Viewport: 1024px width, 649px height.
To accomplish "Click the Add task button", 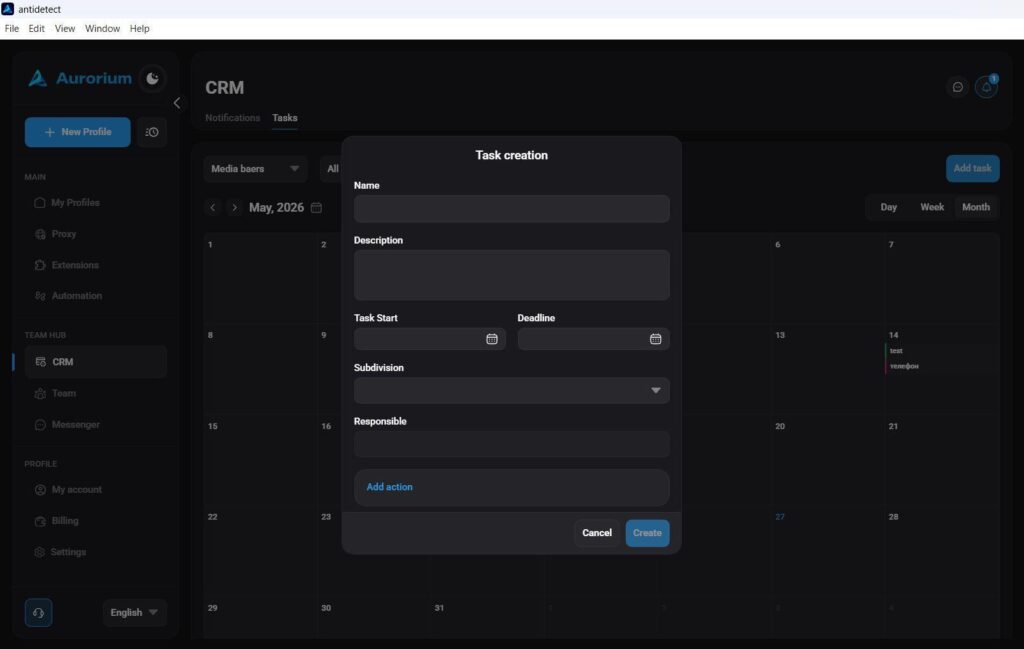I will (972, 168).
